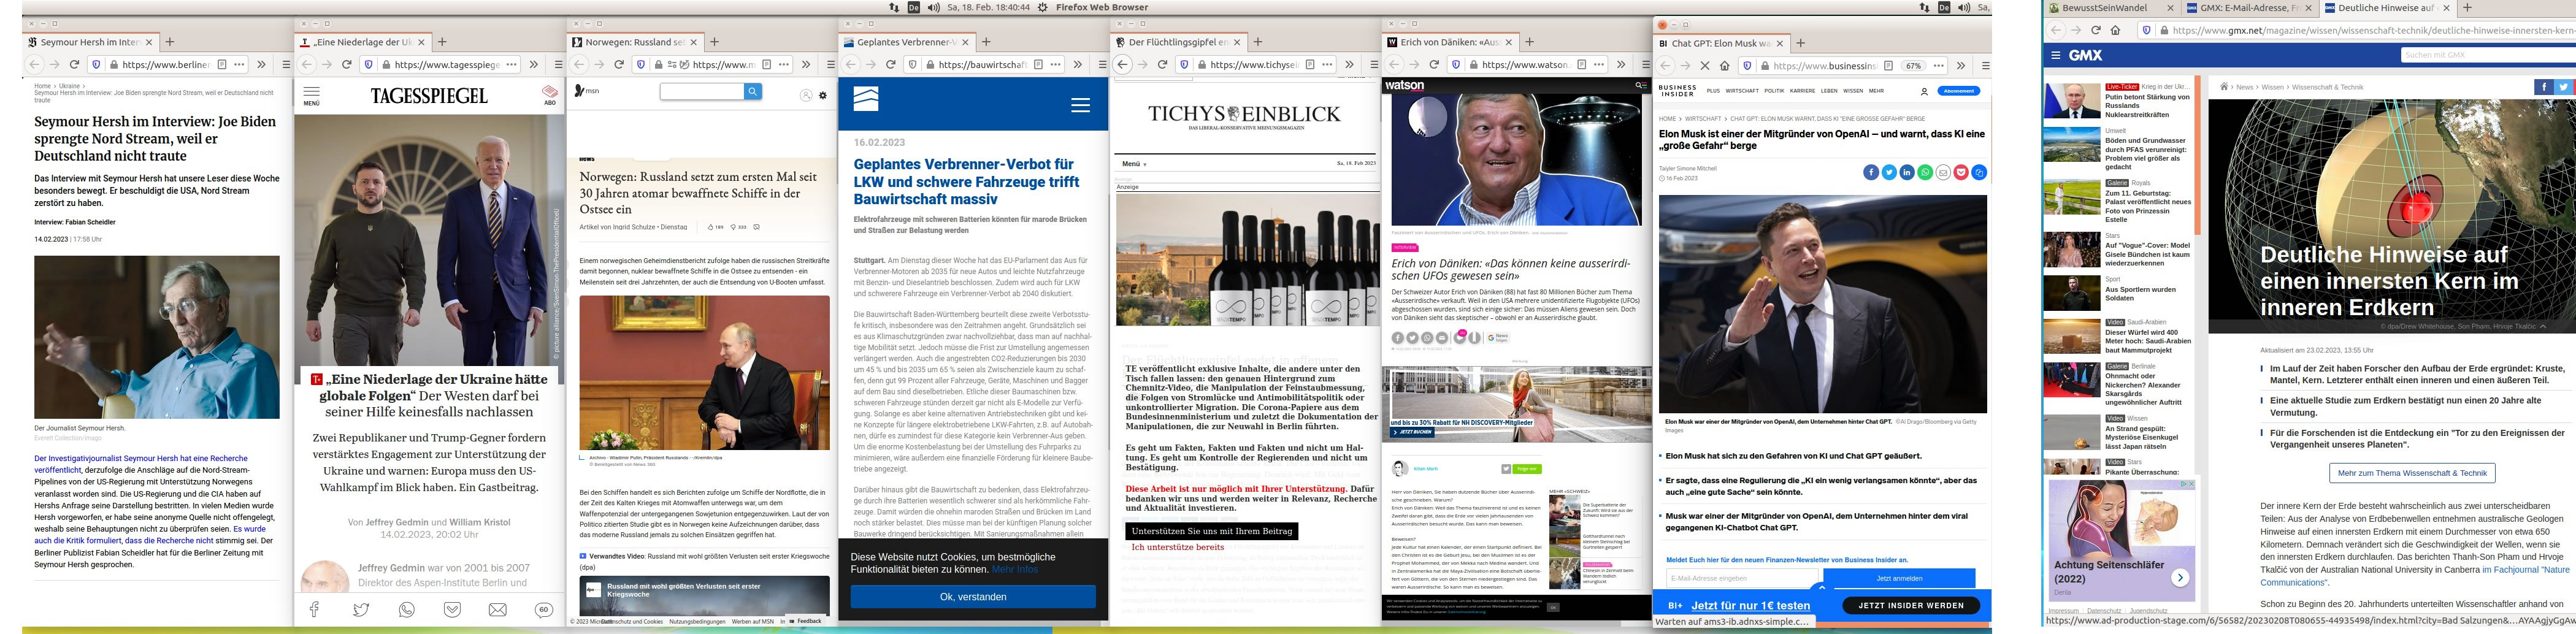Click home icon in GMX breadcrumb
The image size is (2576, 634).
(2225, 87)
